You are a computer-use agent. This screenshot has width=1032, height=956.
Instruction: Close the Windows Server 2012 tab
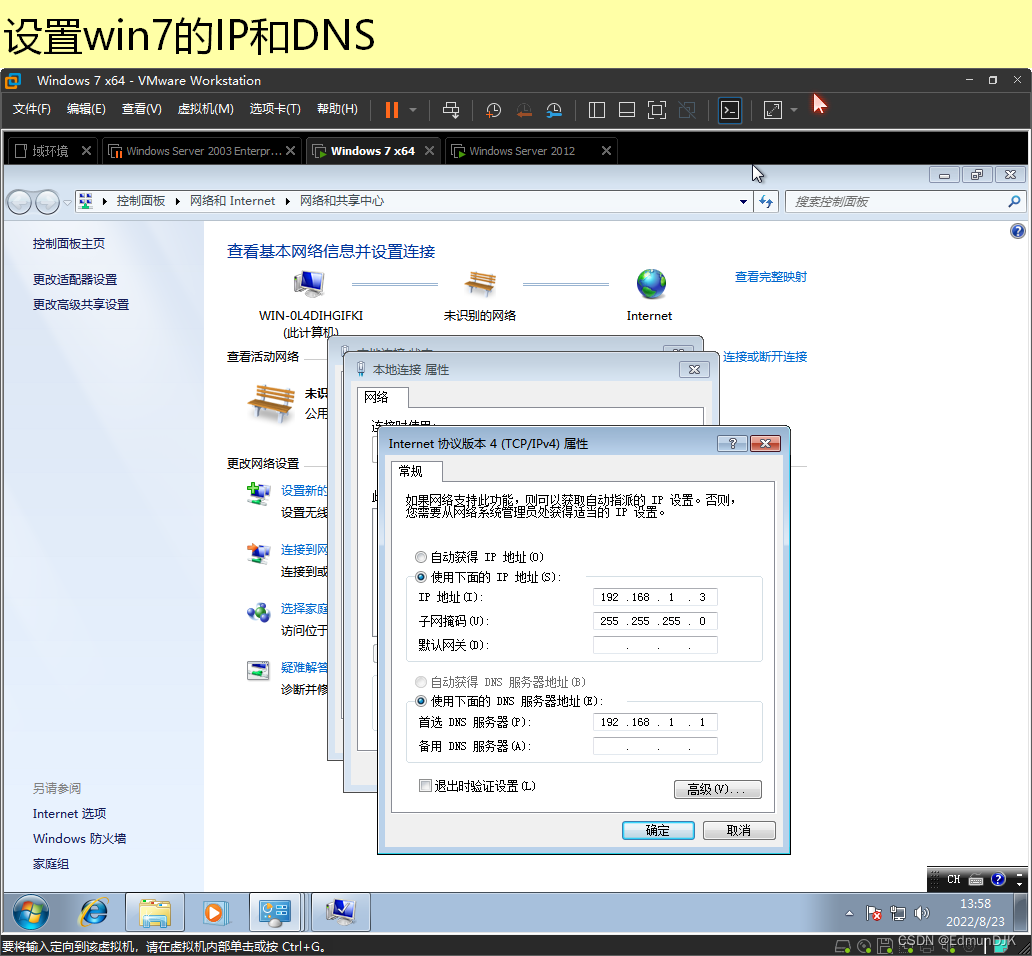pos(606,151)
